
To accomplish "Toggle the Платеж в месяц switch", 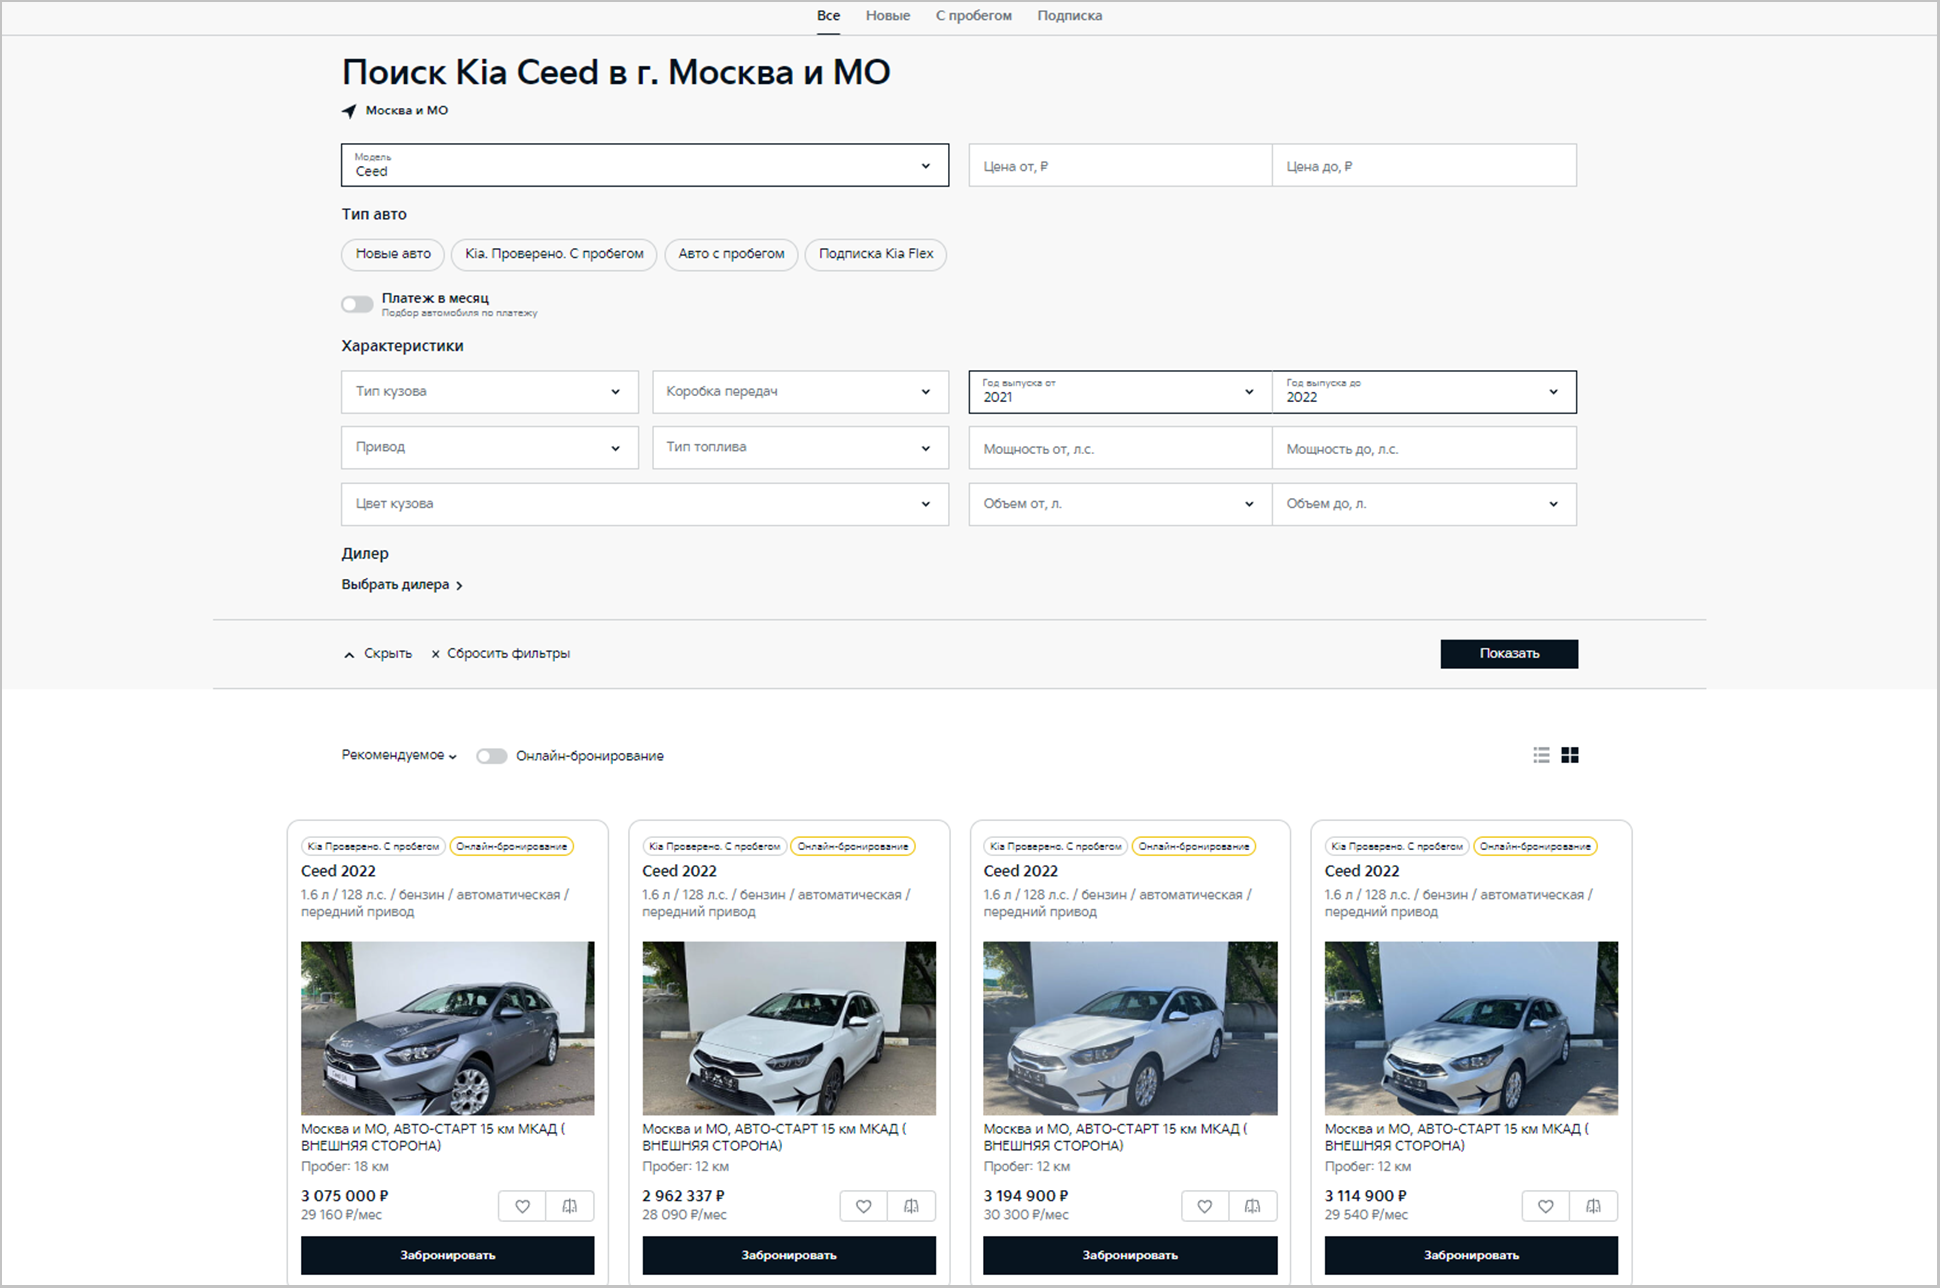I will 357,304.
